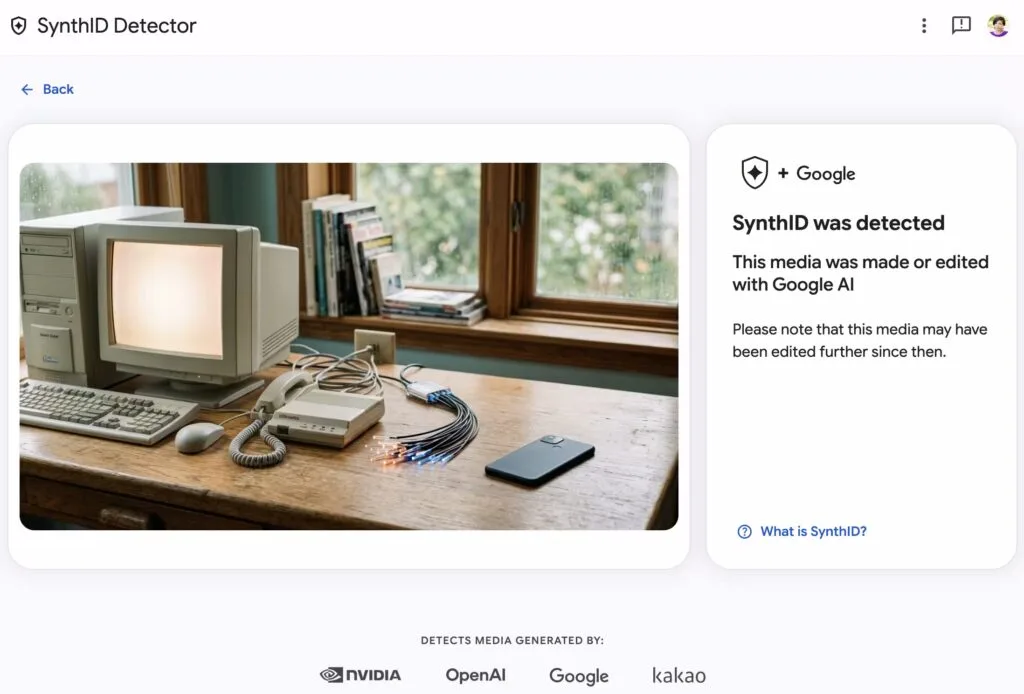
Task: Go back using the Back link
Action: [48, 89]
